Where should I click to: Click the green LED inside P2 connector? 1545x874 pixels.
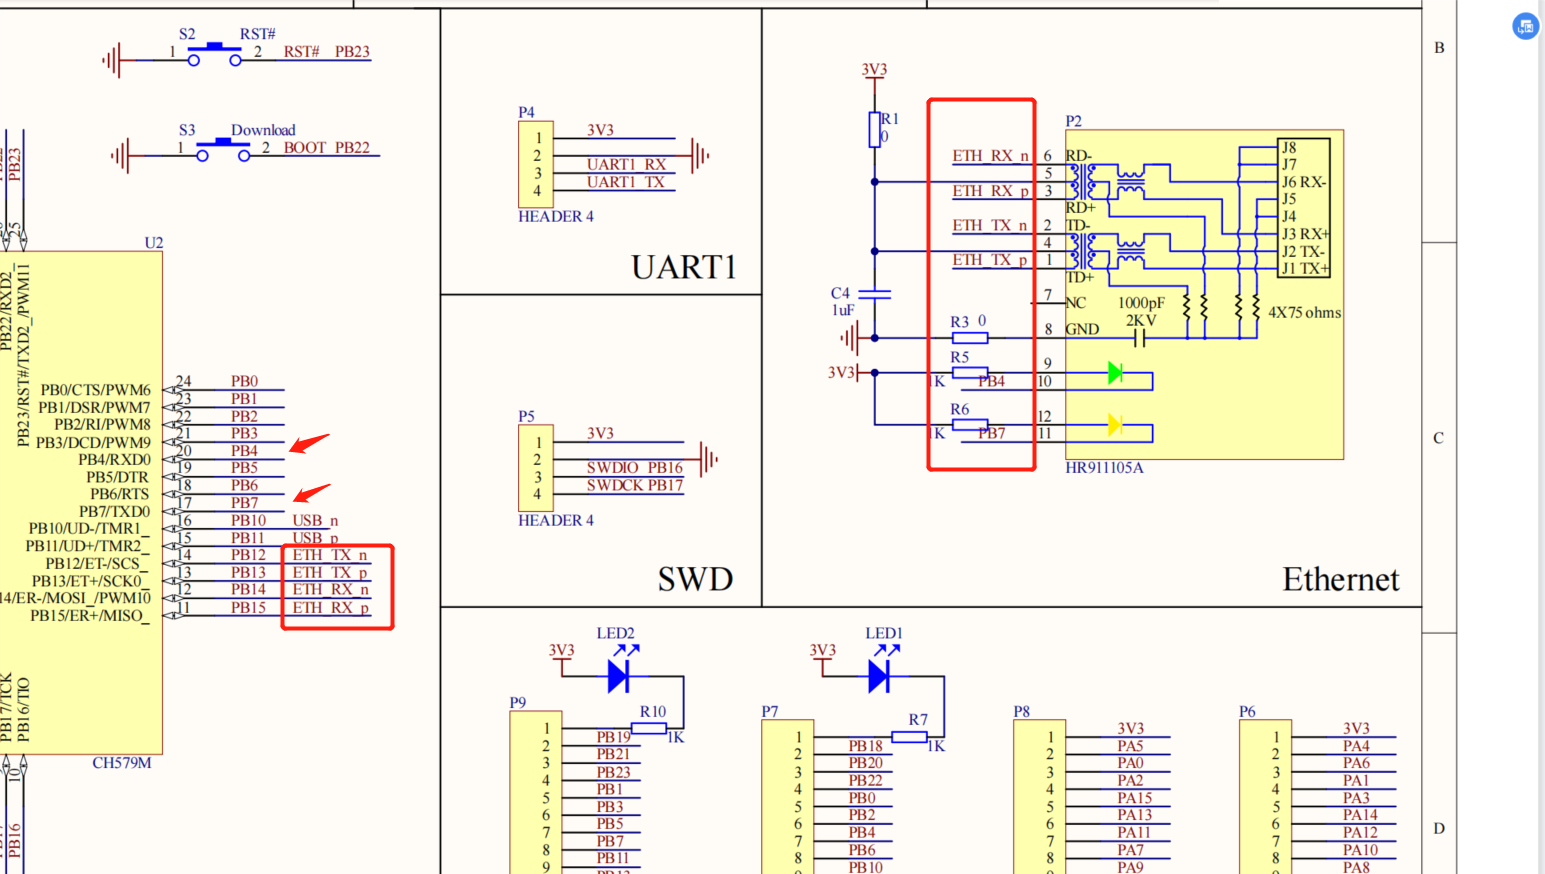[1115, 373]
